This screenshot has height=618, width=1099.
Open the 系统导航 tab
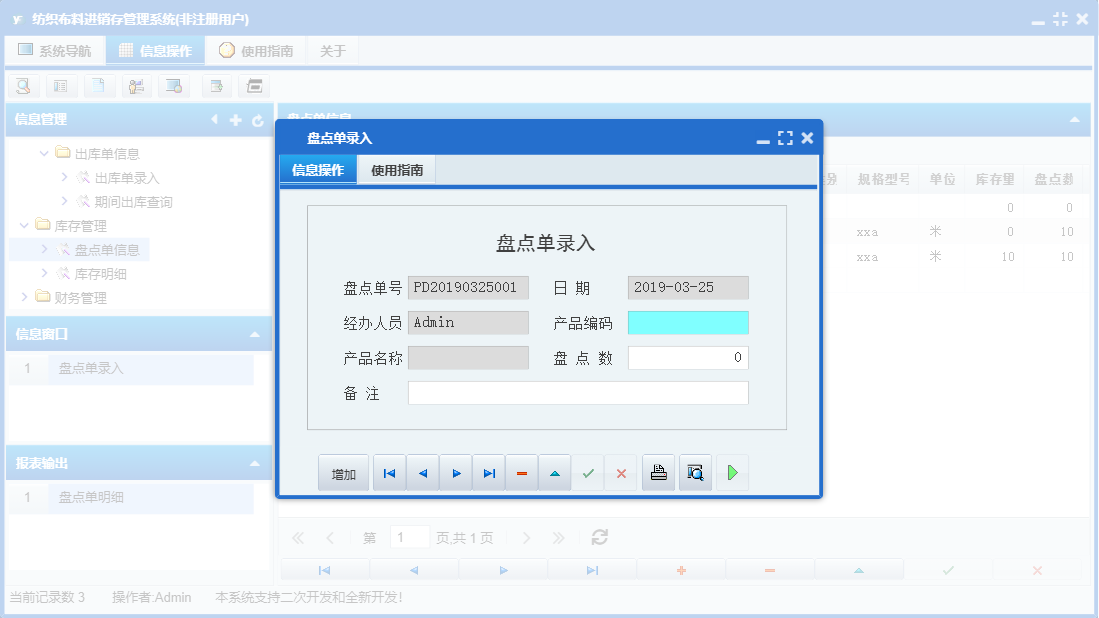(x=55, y=49)
